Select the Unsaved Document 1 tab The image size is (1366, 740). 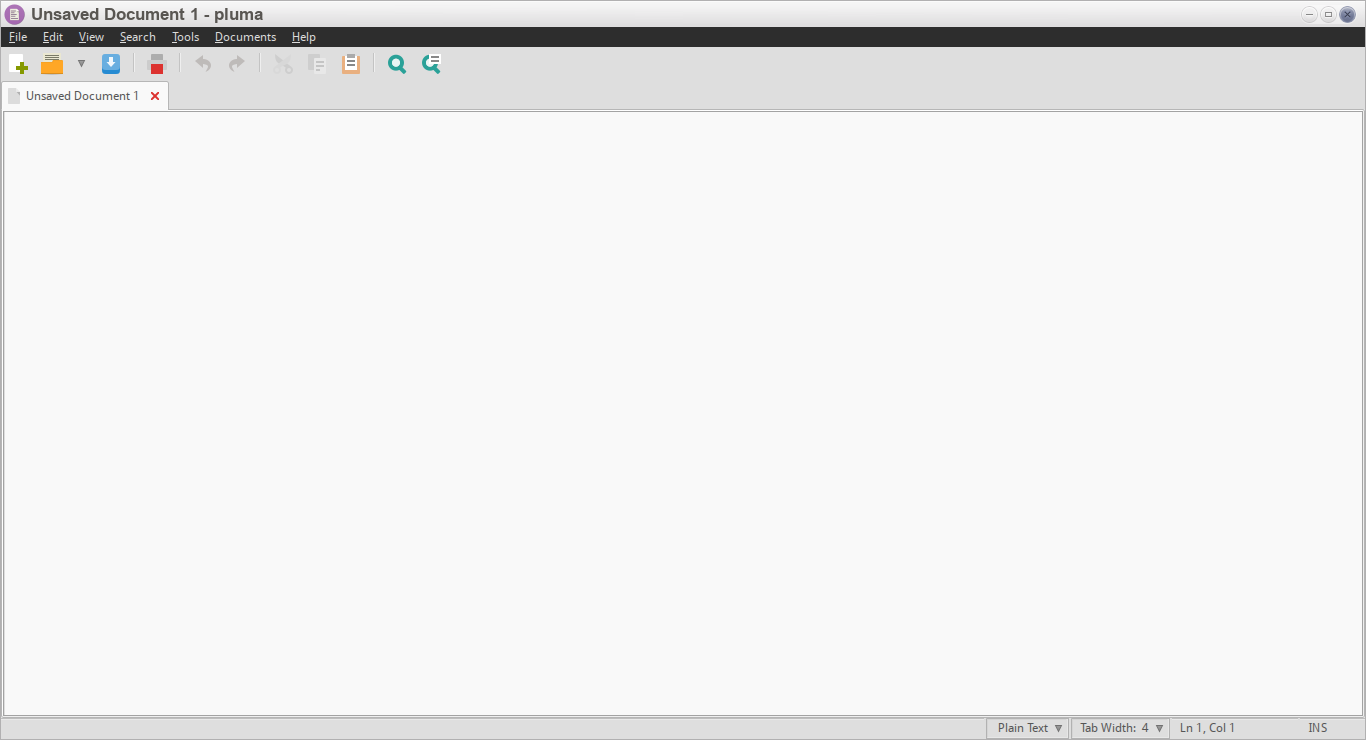(85, 96)
